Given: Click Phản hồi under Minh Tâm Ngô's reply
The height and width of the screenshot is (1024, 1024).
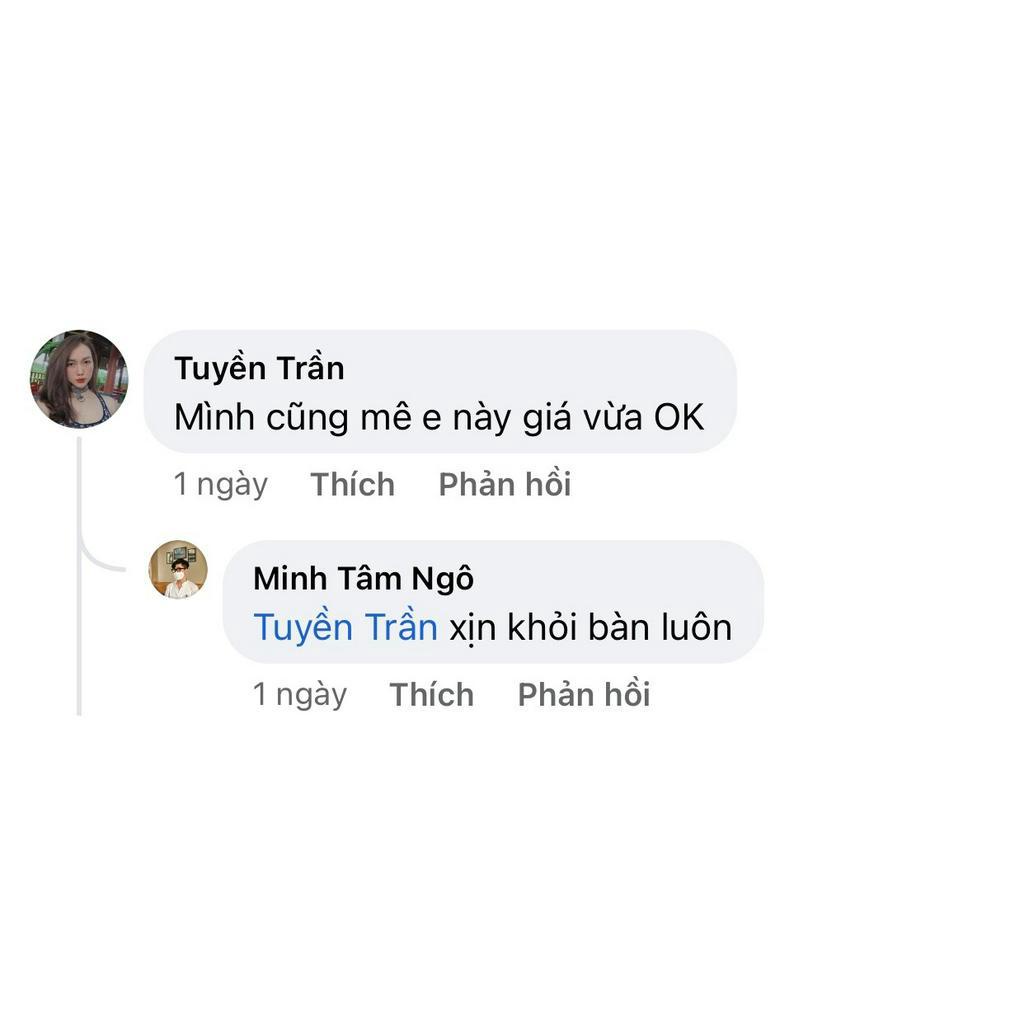Looking at the screenshot, I should coord(583,695).
